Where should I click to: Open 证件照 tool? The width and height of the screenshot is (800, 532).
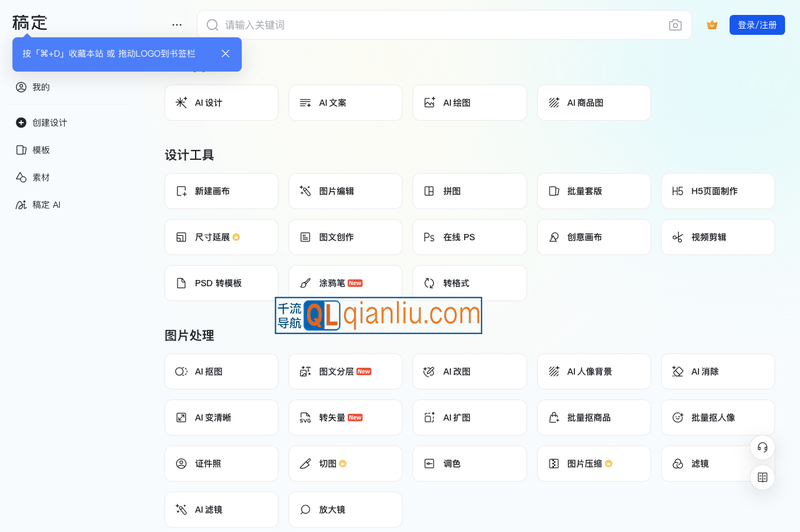221,464
